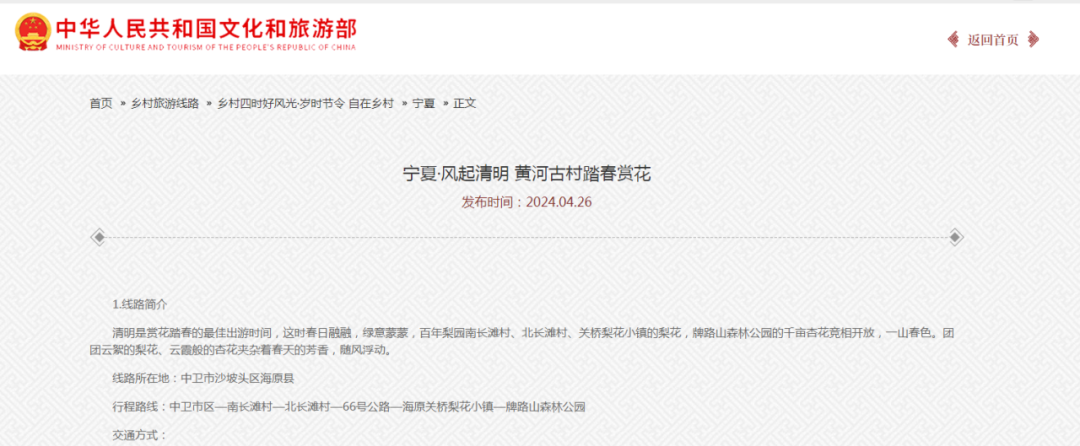Click the article title 宁夏·风起清明
This screenshot has width=1080, height=446.
[526, 174]
